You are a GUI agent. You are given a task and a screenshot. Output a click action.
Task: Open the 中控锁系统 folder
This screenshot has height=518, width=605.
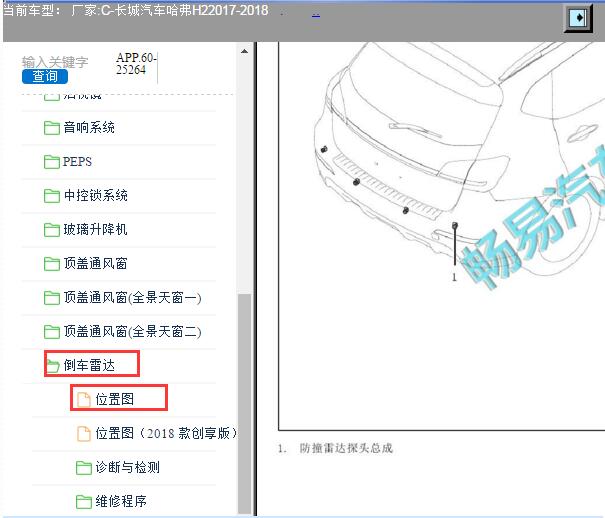pos(96,195)
